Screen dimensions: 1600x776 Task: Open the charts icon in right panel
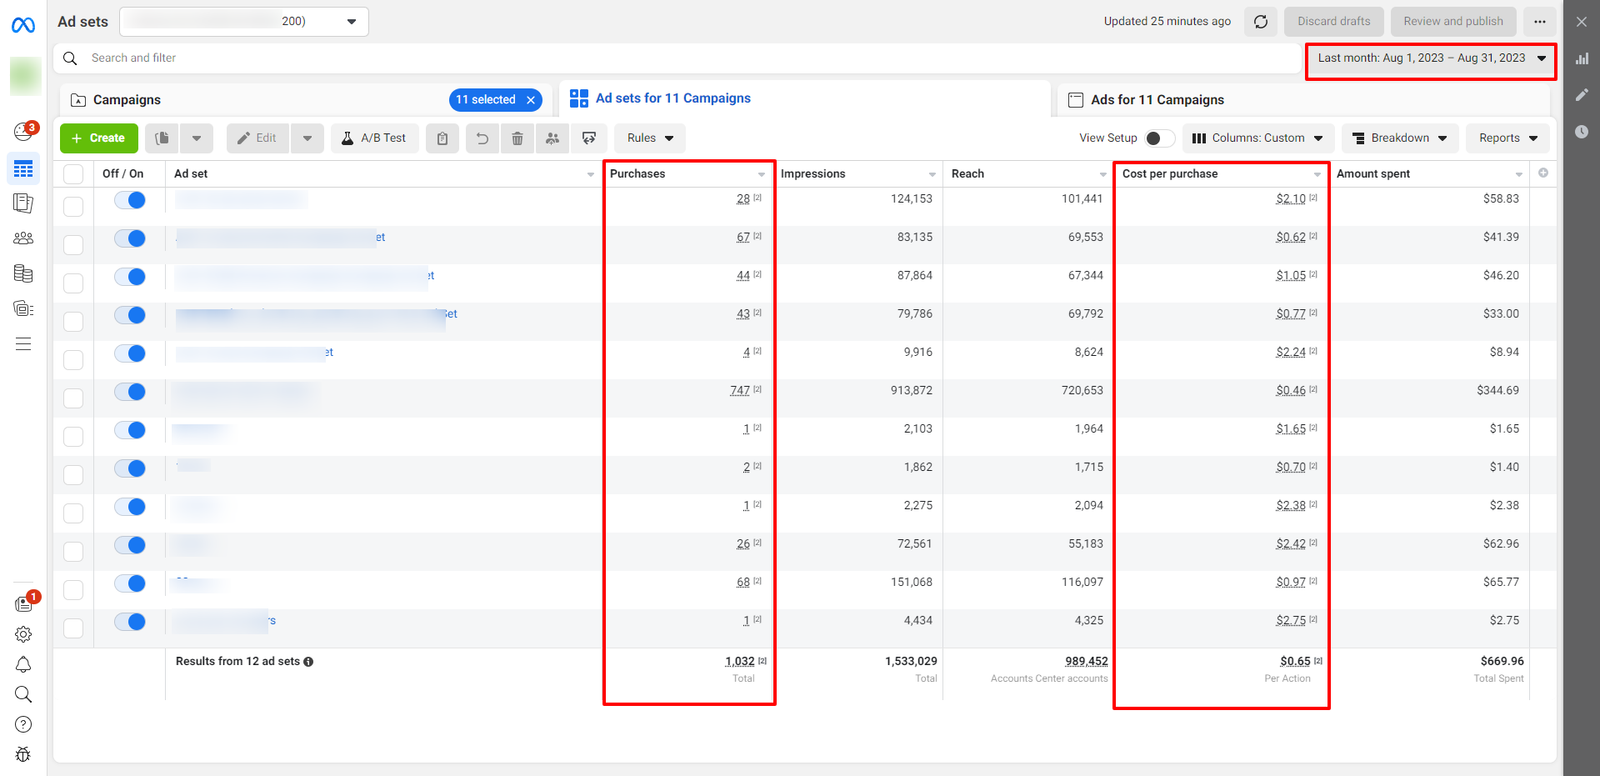tap(1582, 58)
